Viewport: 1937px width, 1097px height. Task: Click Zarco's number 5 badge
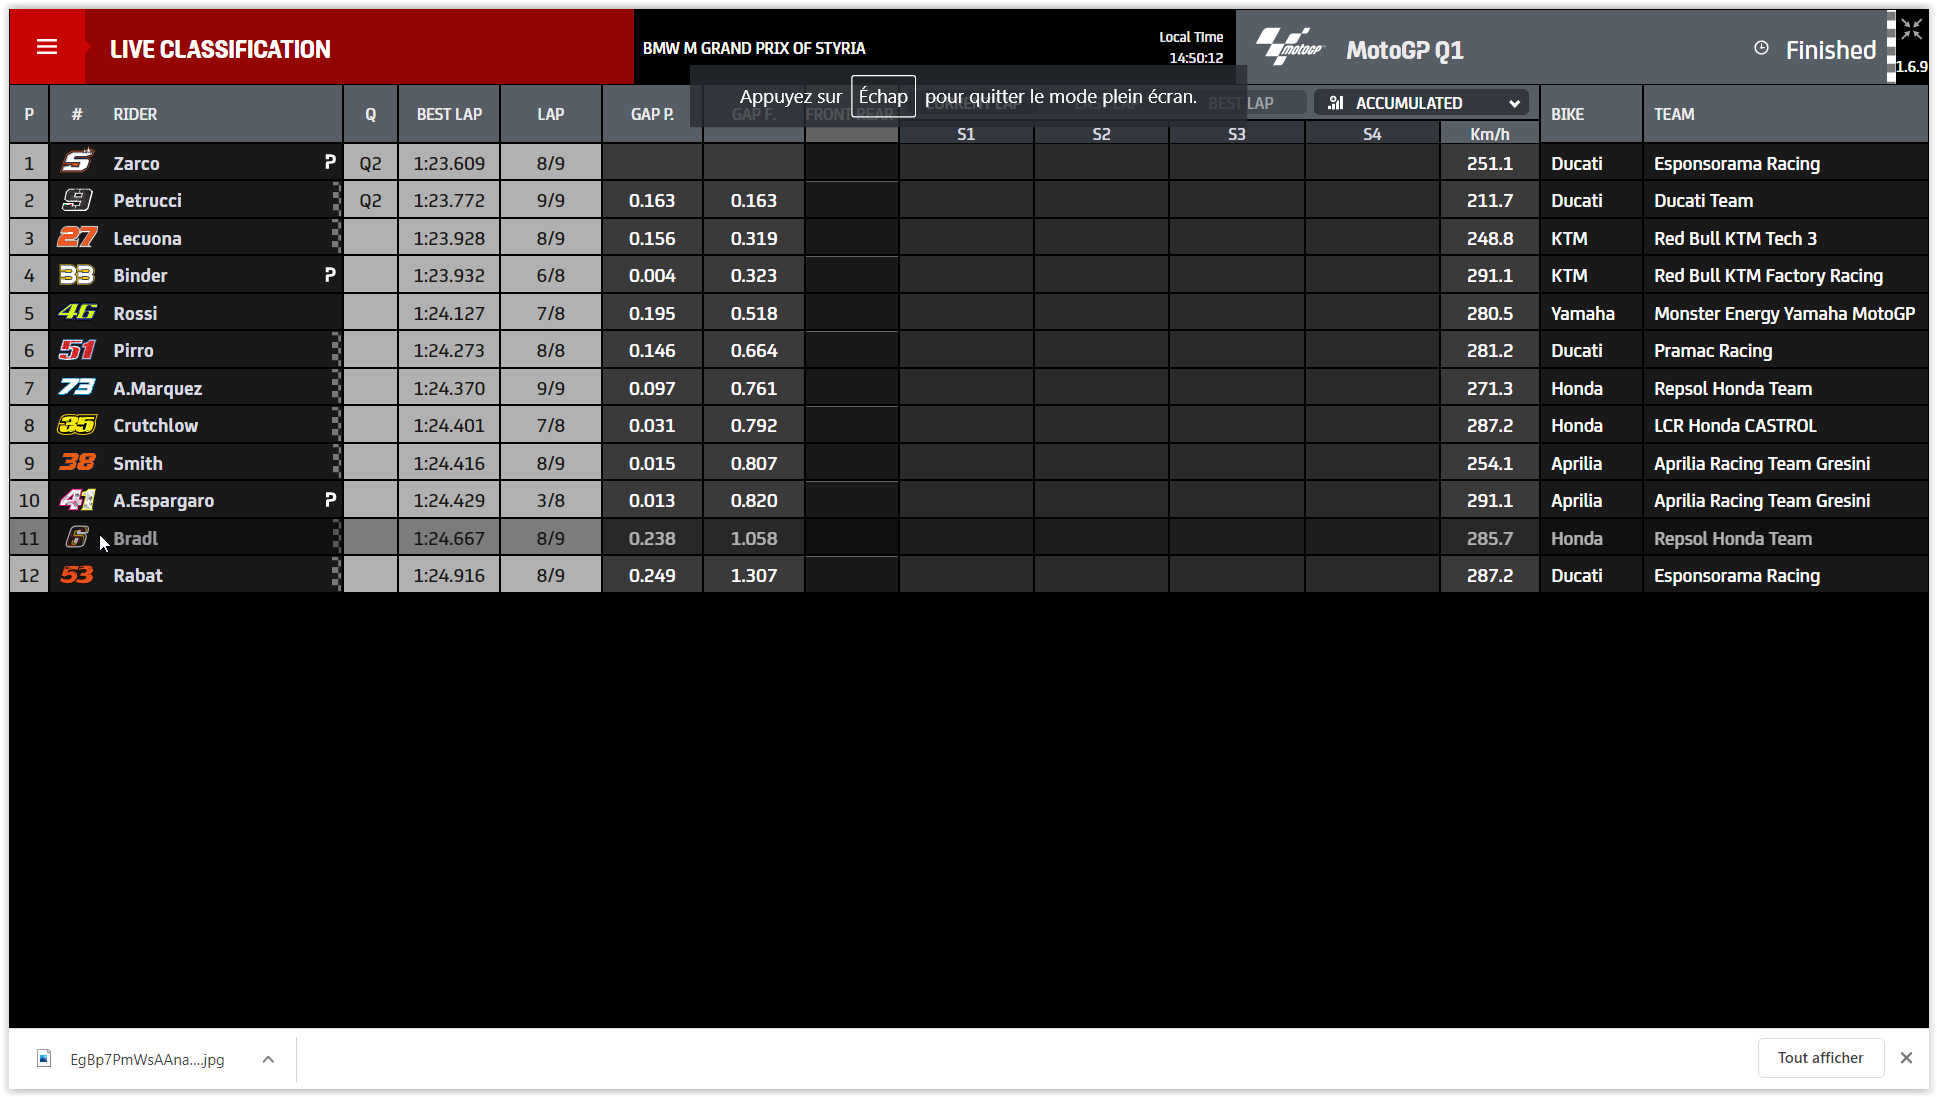point(77,162)
